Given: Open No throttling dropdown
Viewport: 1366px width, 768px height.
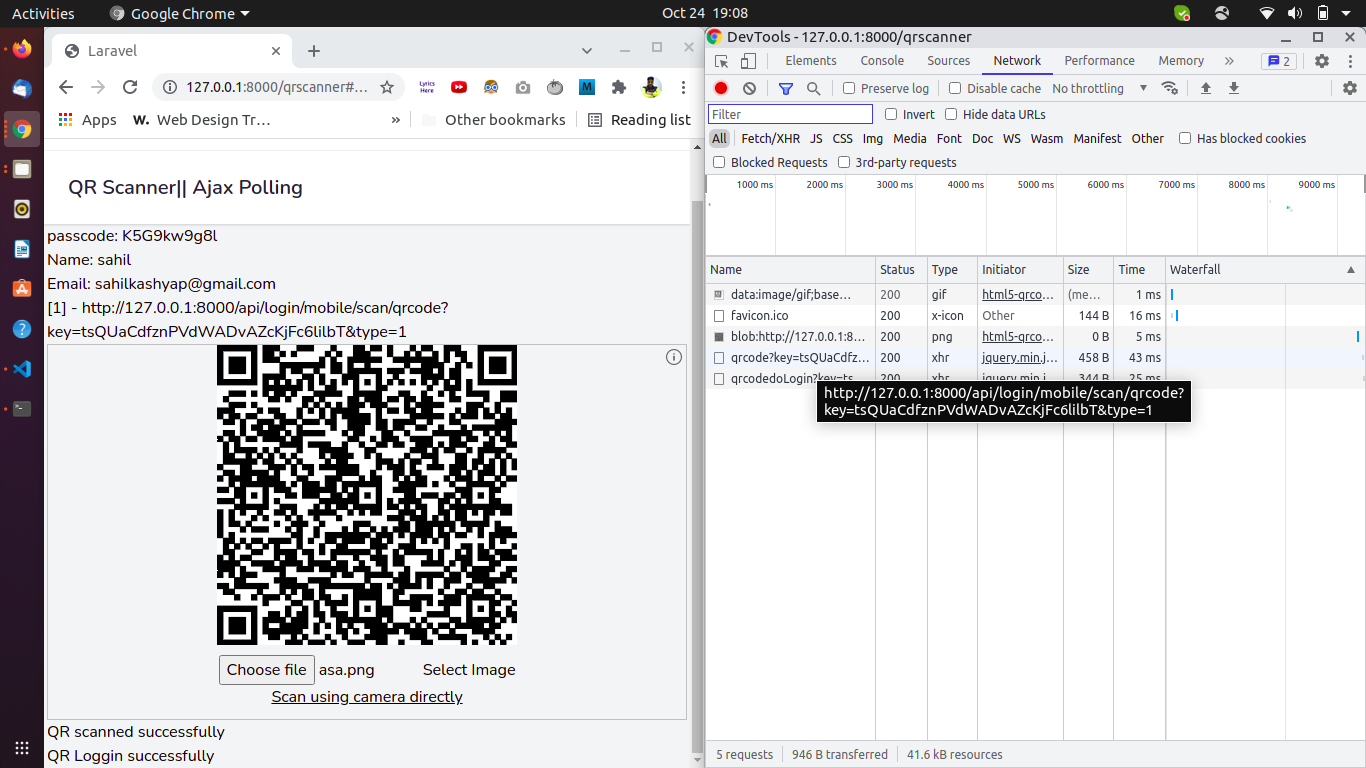Looking at the screenshot, I should [x=1100, y=88].
